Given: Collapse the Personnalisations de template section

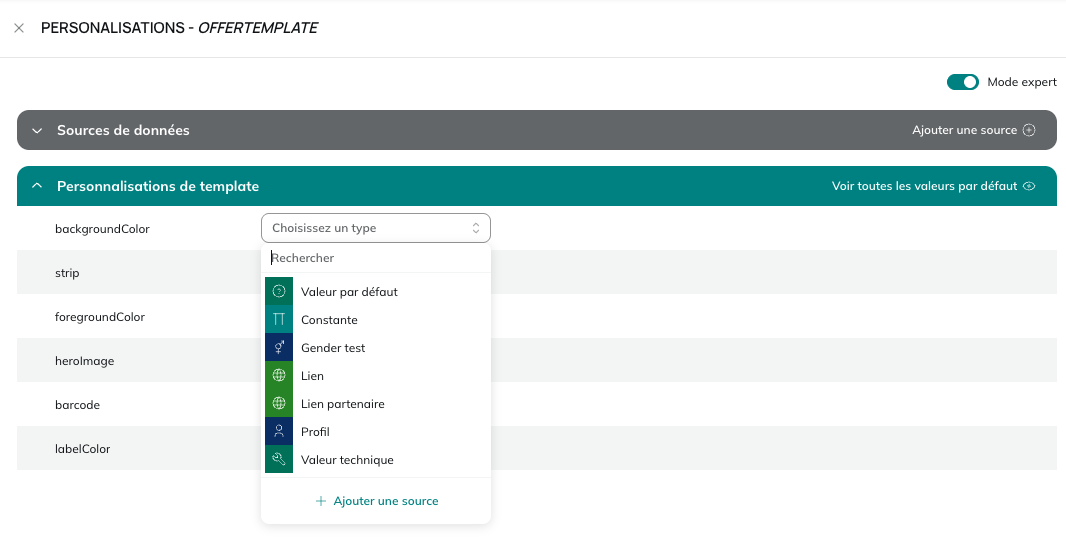Looking at the screenshot, I should click(37, 186).
